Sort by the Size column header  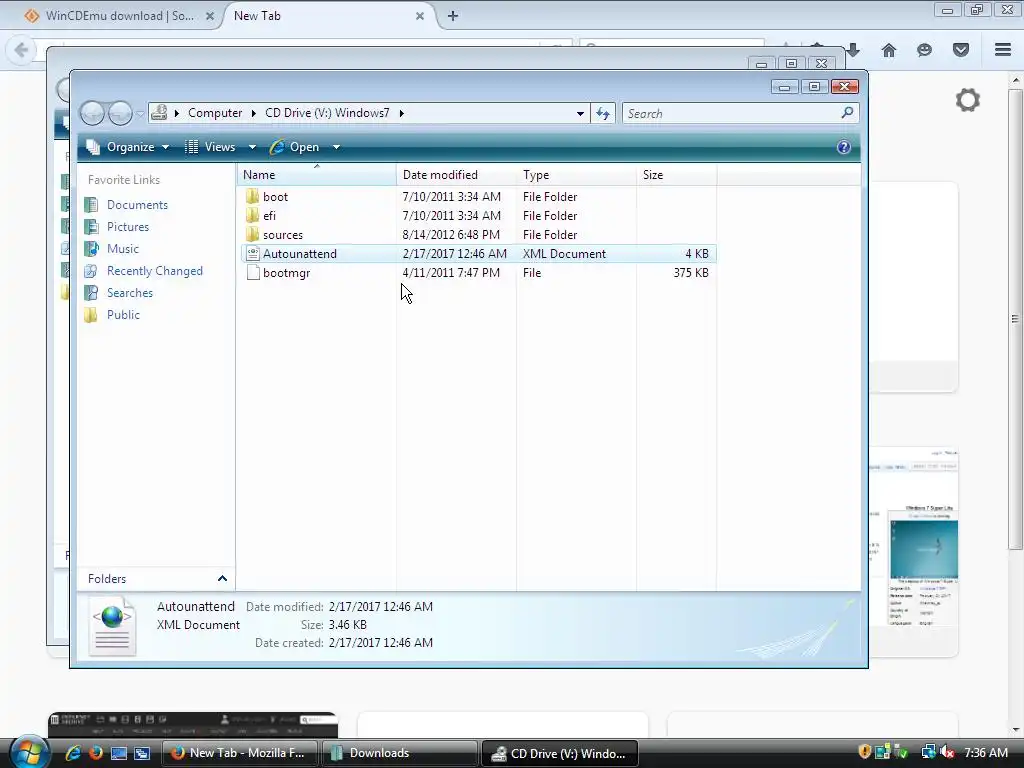(x=677, y=174)
